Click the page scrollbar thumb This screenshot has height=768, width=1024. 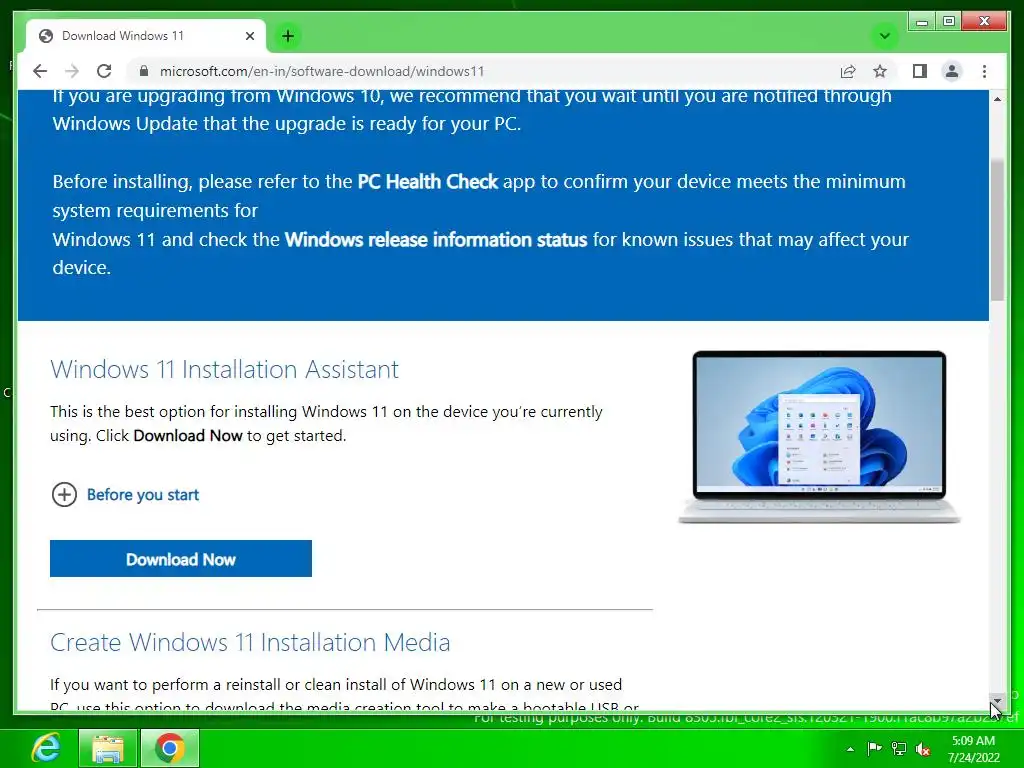pos(997,229)
